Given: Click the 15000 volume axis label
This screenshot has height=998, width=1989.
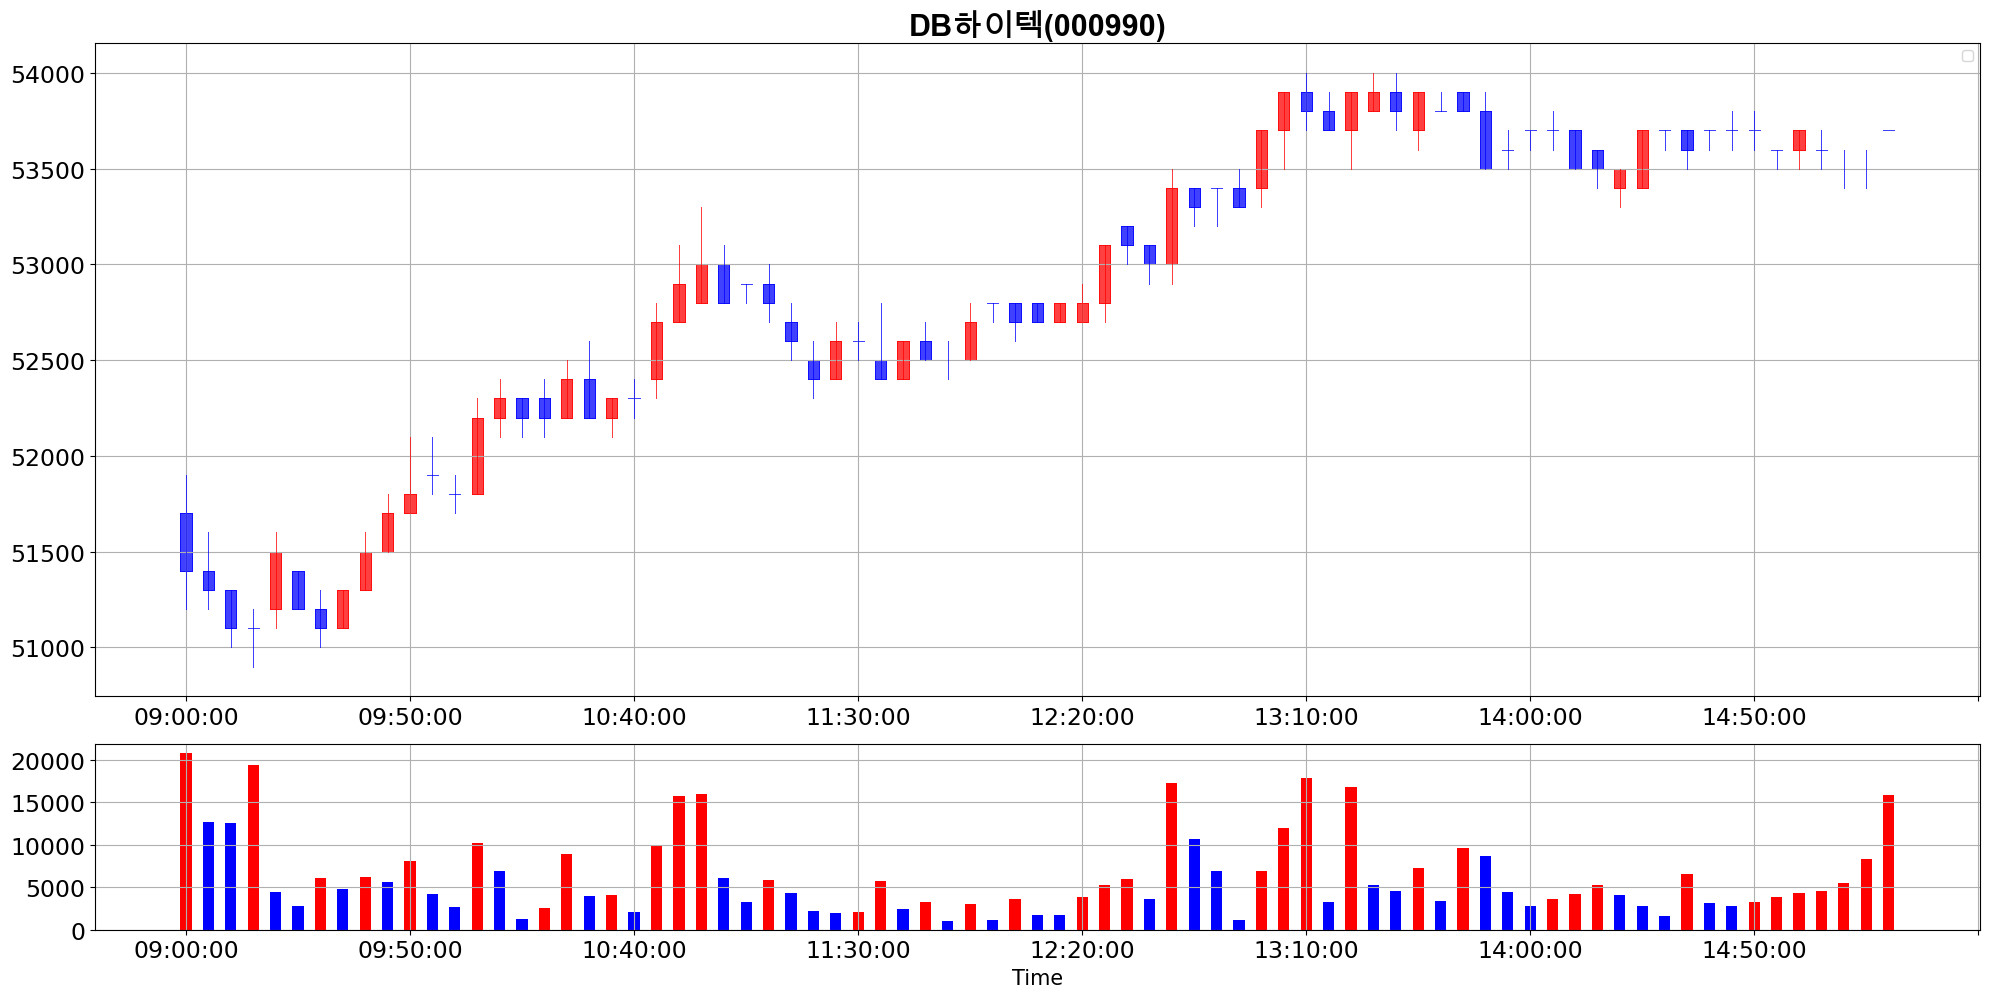Looking at the screenshot, I should 47,803.
